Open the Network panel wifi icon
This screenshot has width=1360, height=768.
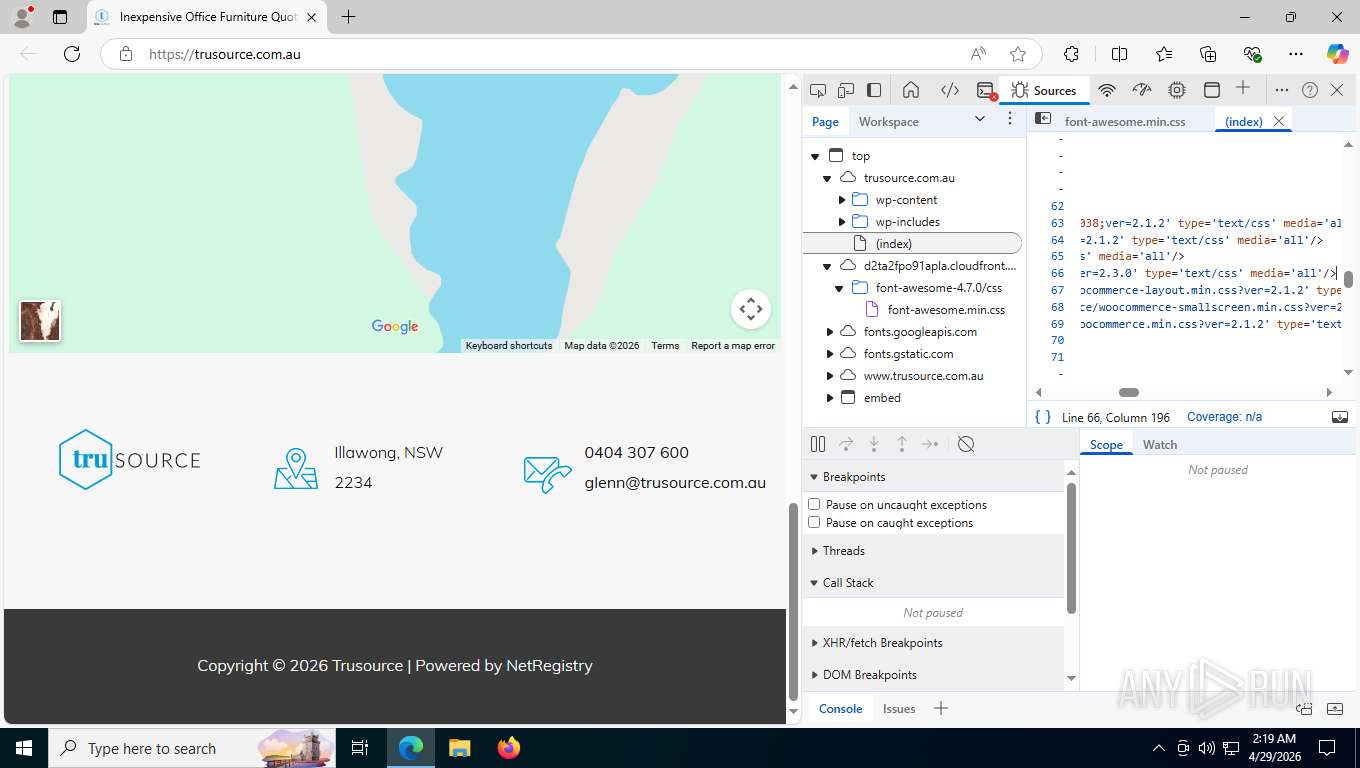coord(1107,90)
